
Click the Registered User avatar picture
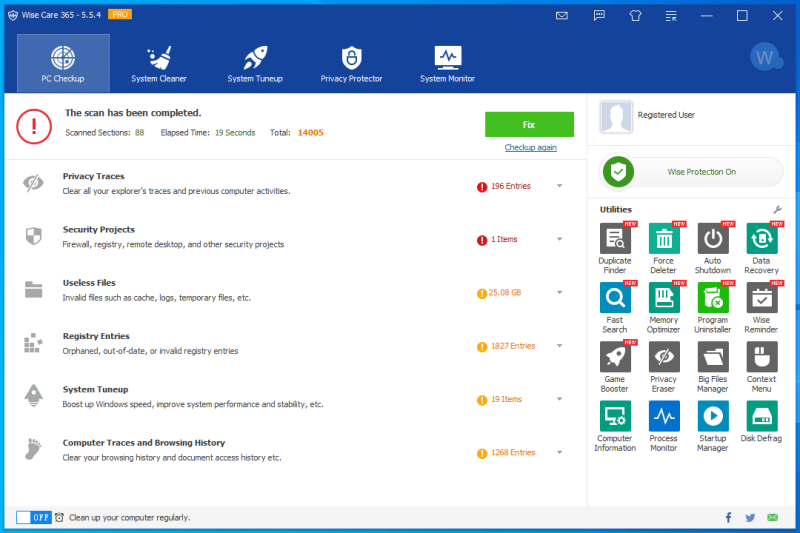pos(615,116)
